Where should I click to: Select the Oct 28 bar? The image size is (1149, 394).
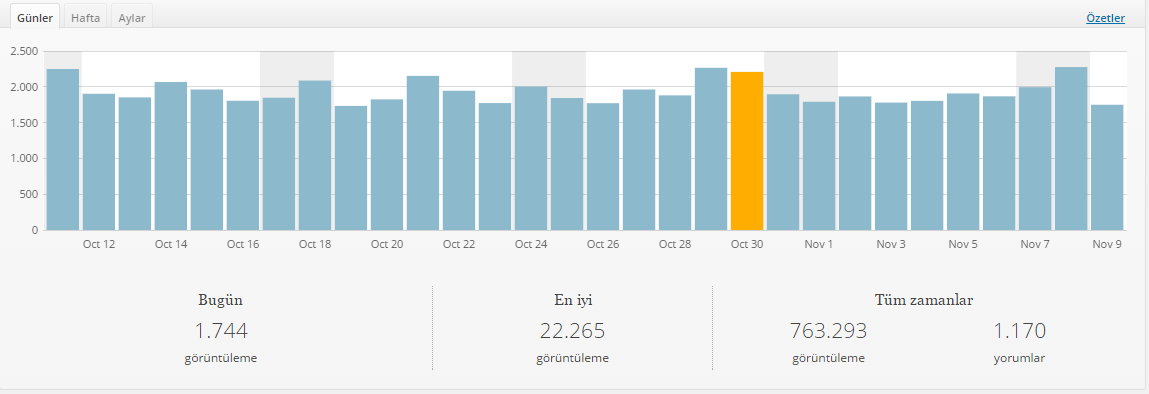click(x=675, y=163)
